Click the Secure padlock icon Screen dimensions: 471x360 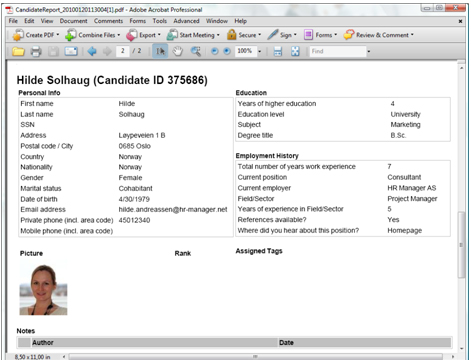pyautogui.click(x=232, y=35)
